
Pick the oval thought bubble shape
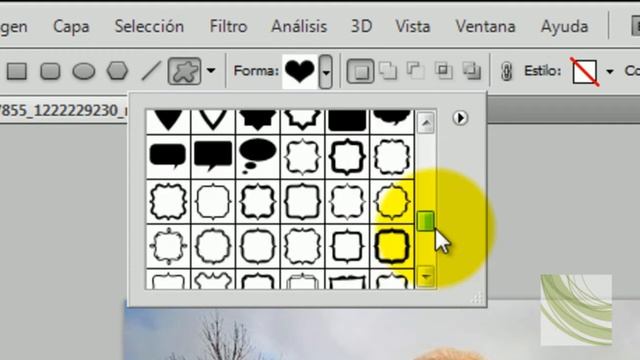(258, 157)
